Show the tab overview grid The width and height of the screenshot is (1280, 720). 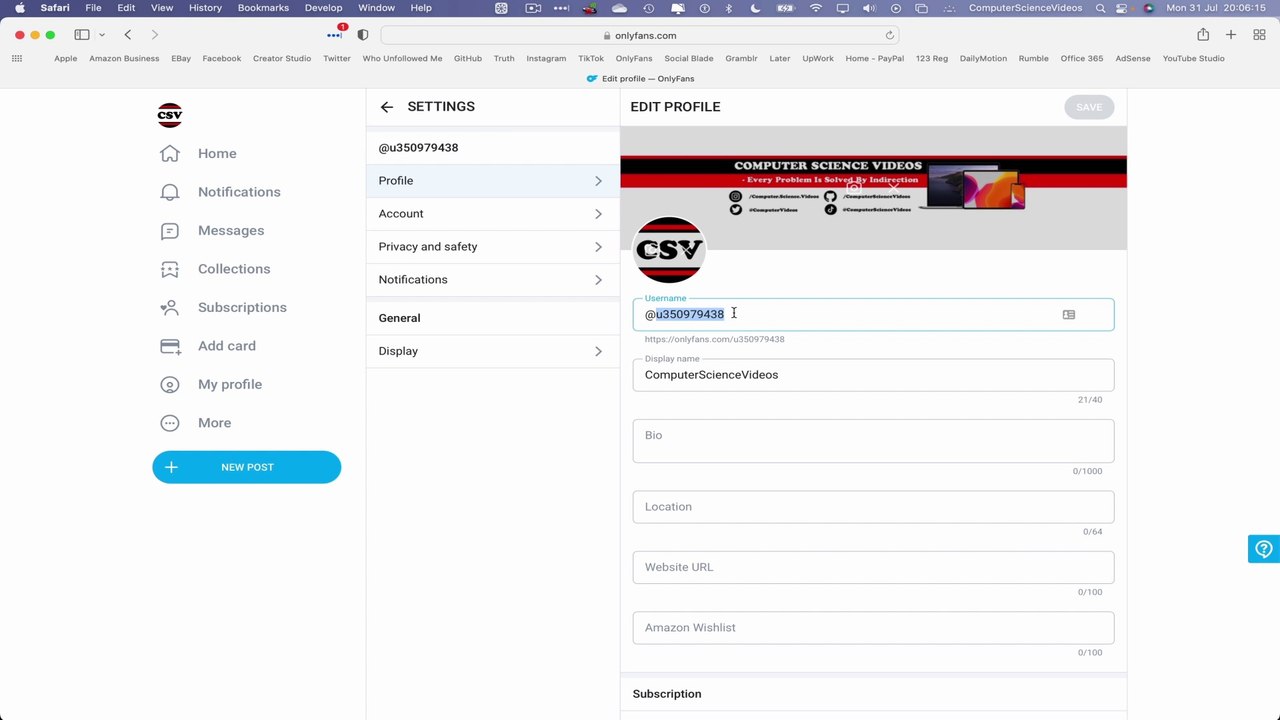(x=1258, y=35)
